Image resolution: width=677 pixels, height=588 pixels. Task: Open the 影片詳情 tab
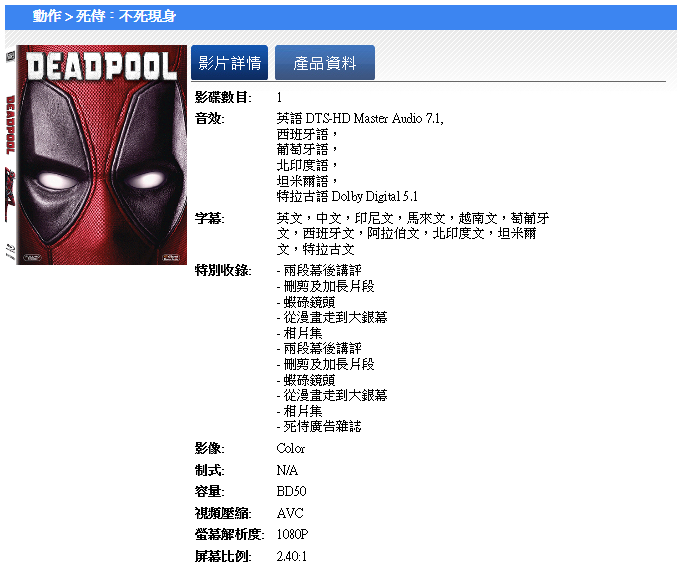click(229, 63)
